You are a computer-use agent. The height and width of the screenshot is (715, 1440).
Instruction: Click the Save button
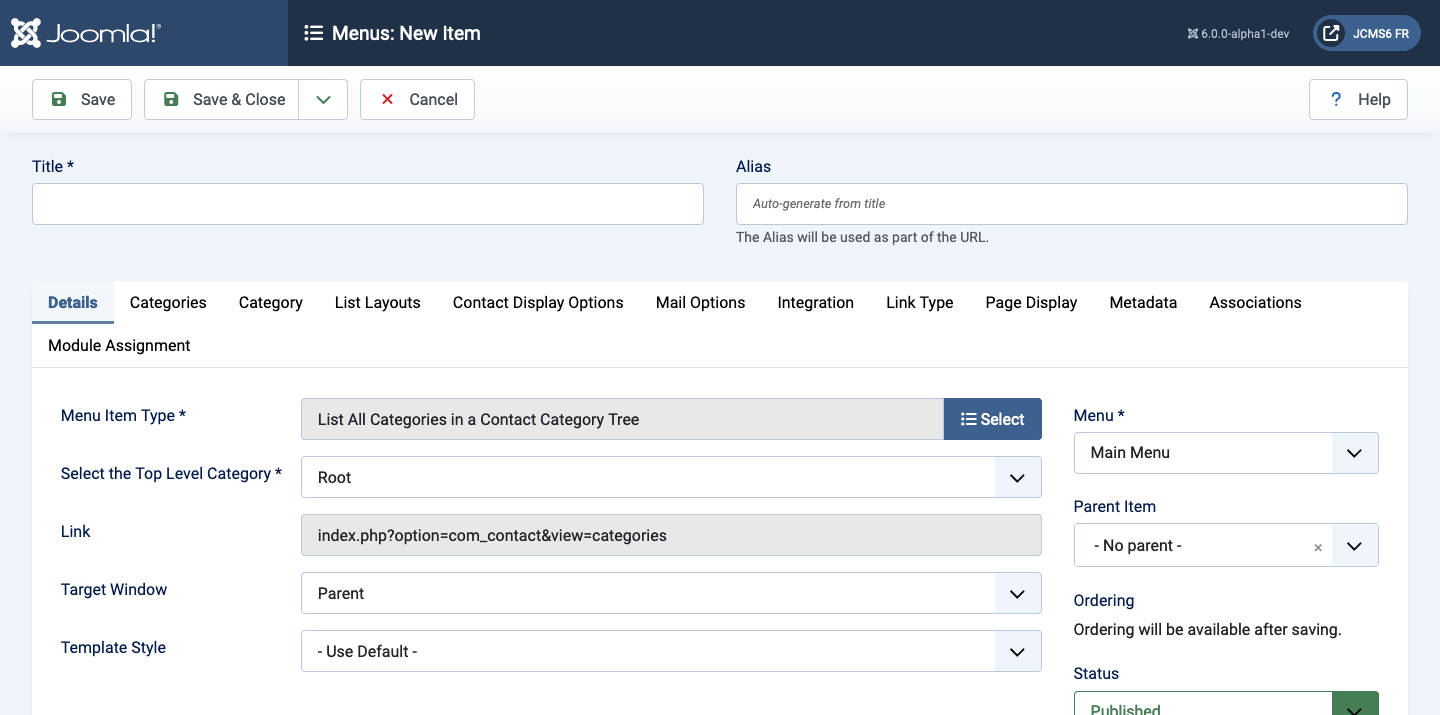pyautogui.click(x=82, y=99)
